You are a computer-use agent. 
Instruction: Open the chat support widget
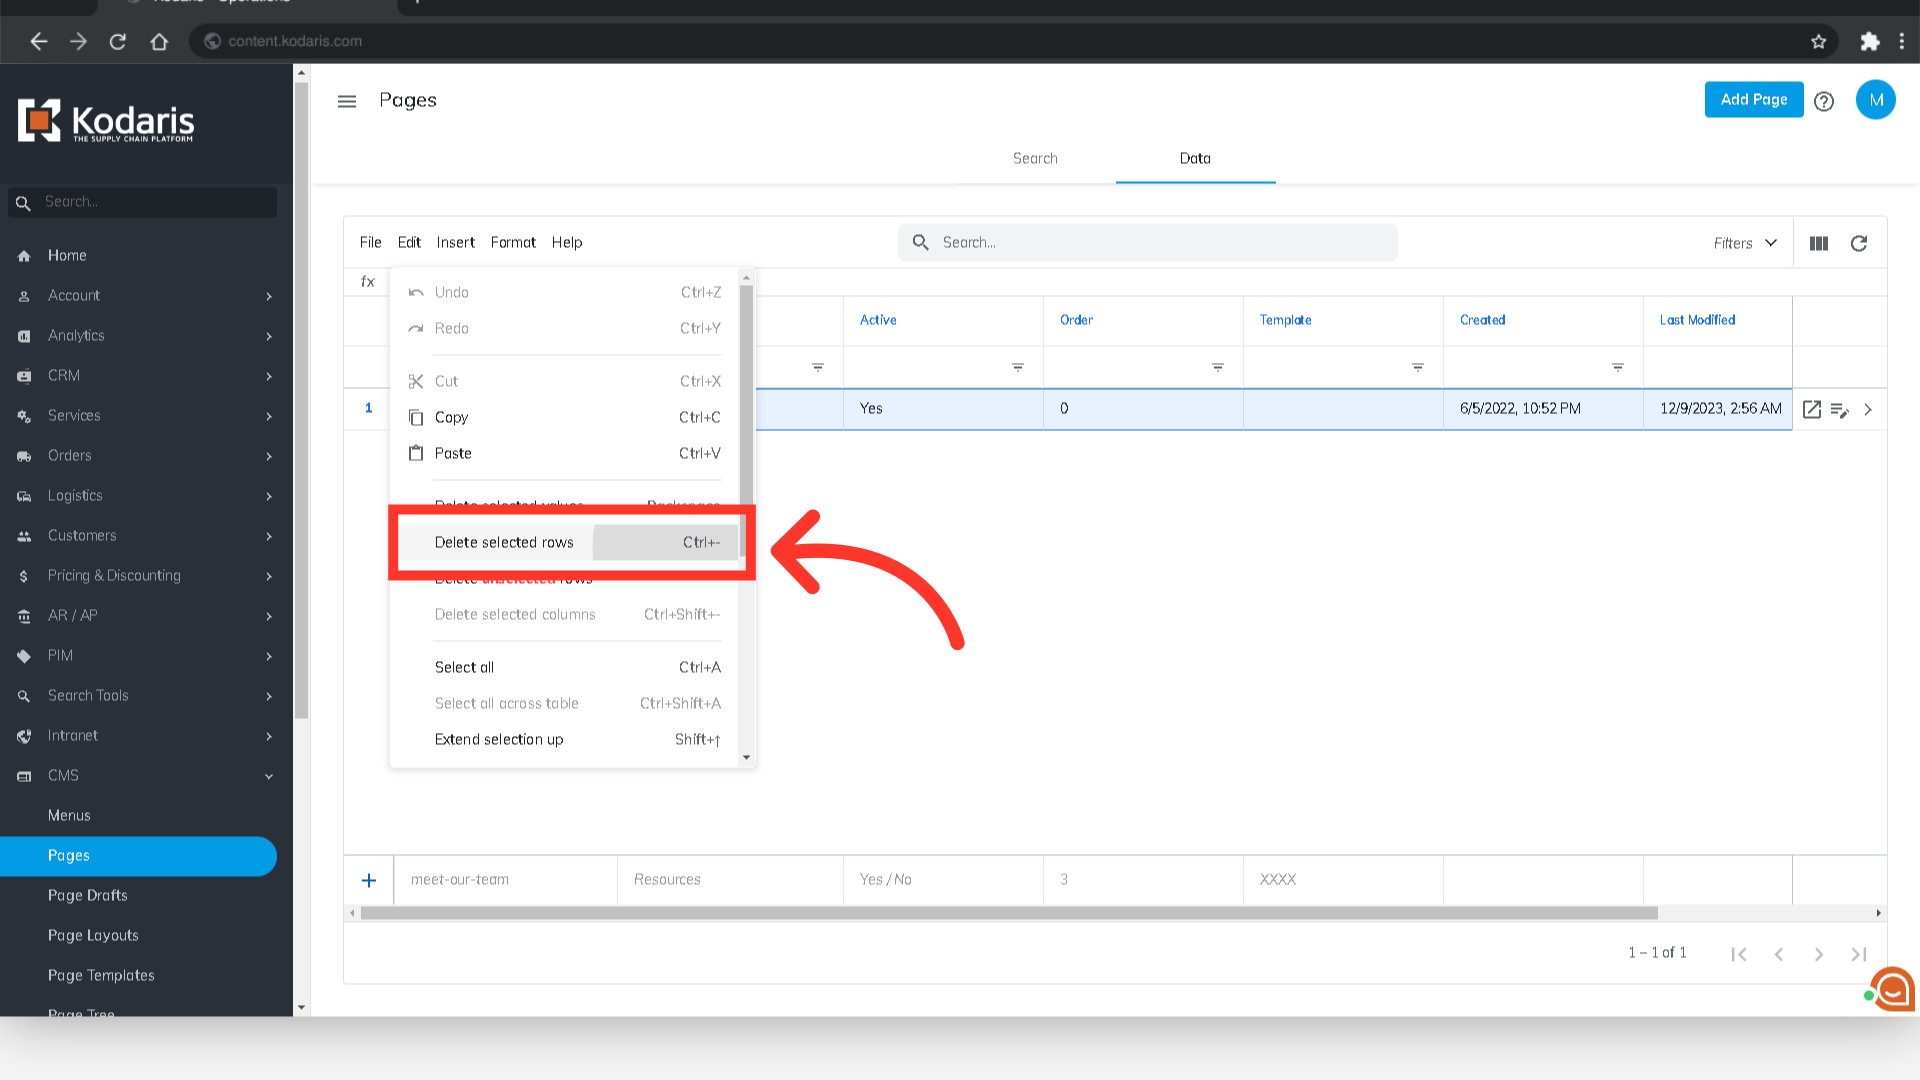coord(1892,990)
